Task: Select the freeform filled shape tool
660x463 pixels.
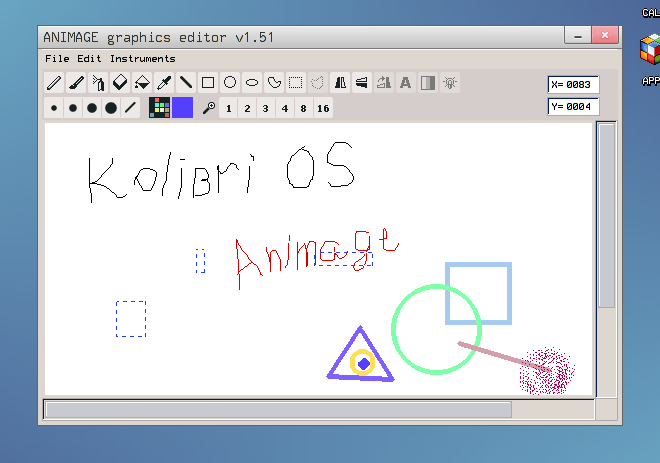Action: point(274,82)
